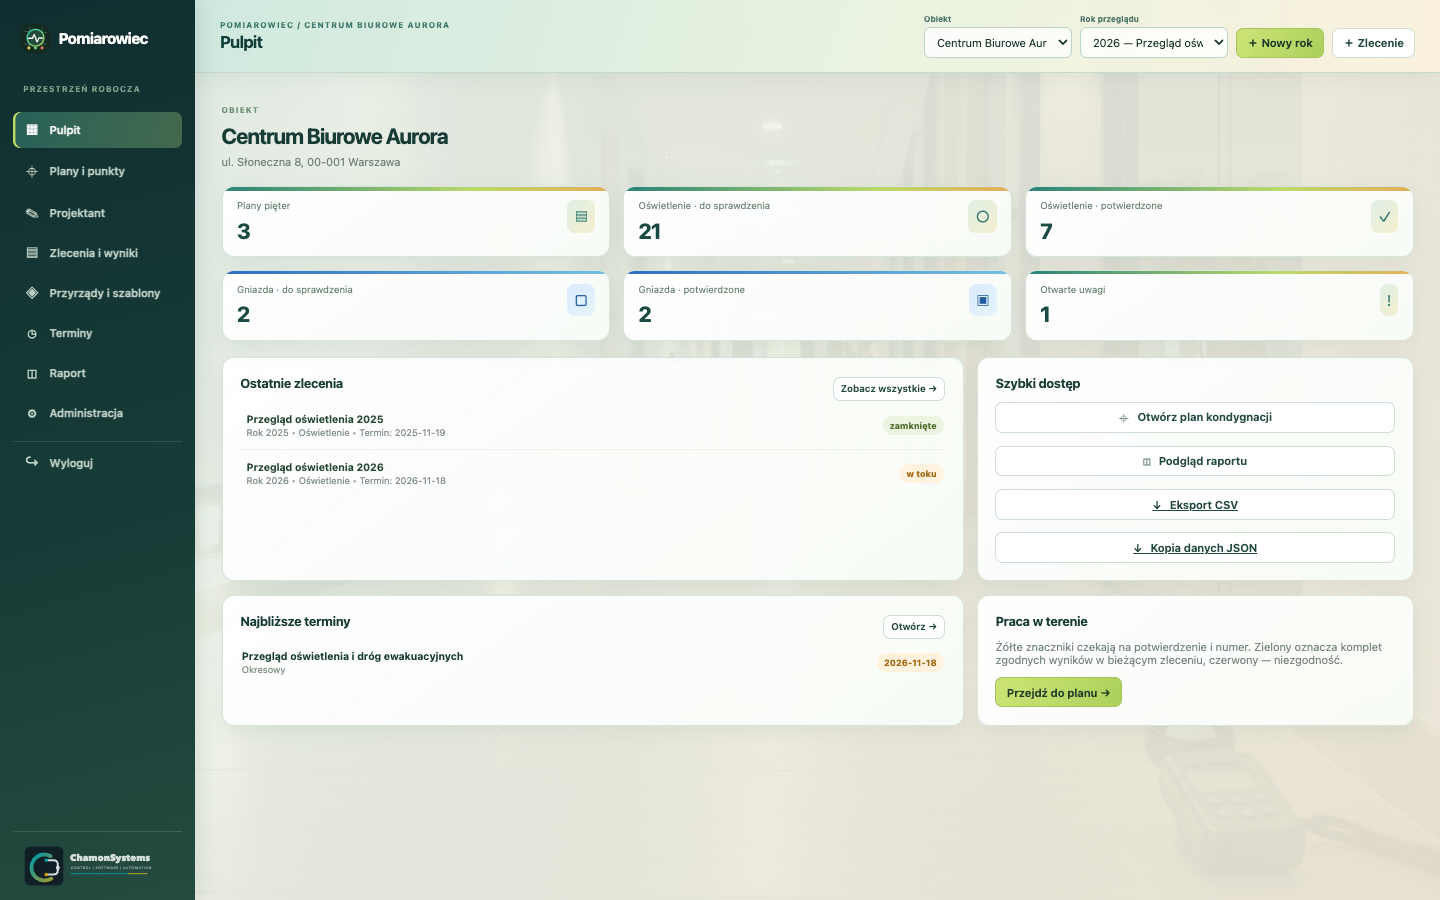Click the Eksport CSV link
1440x900 pixels.
1195,505
